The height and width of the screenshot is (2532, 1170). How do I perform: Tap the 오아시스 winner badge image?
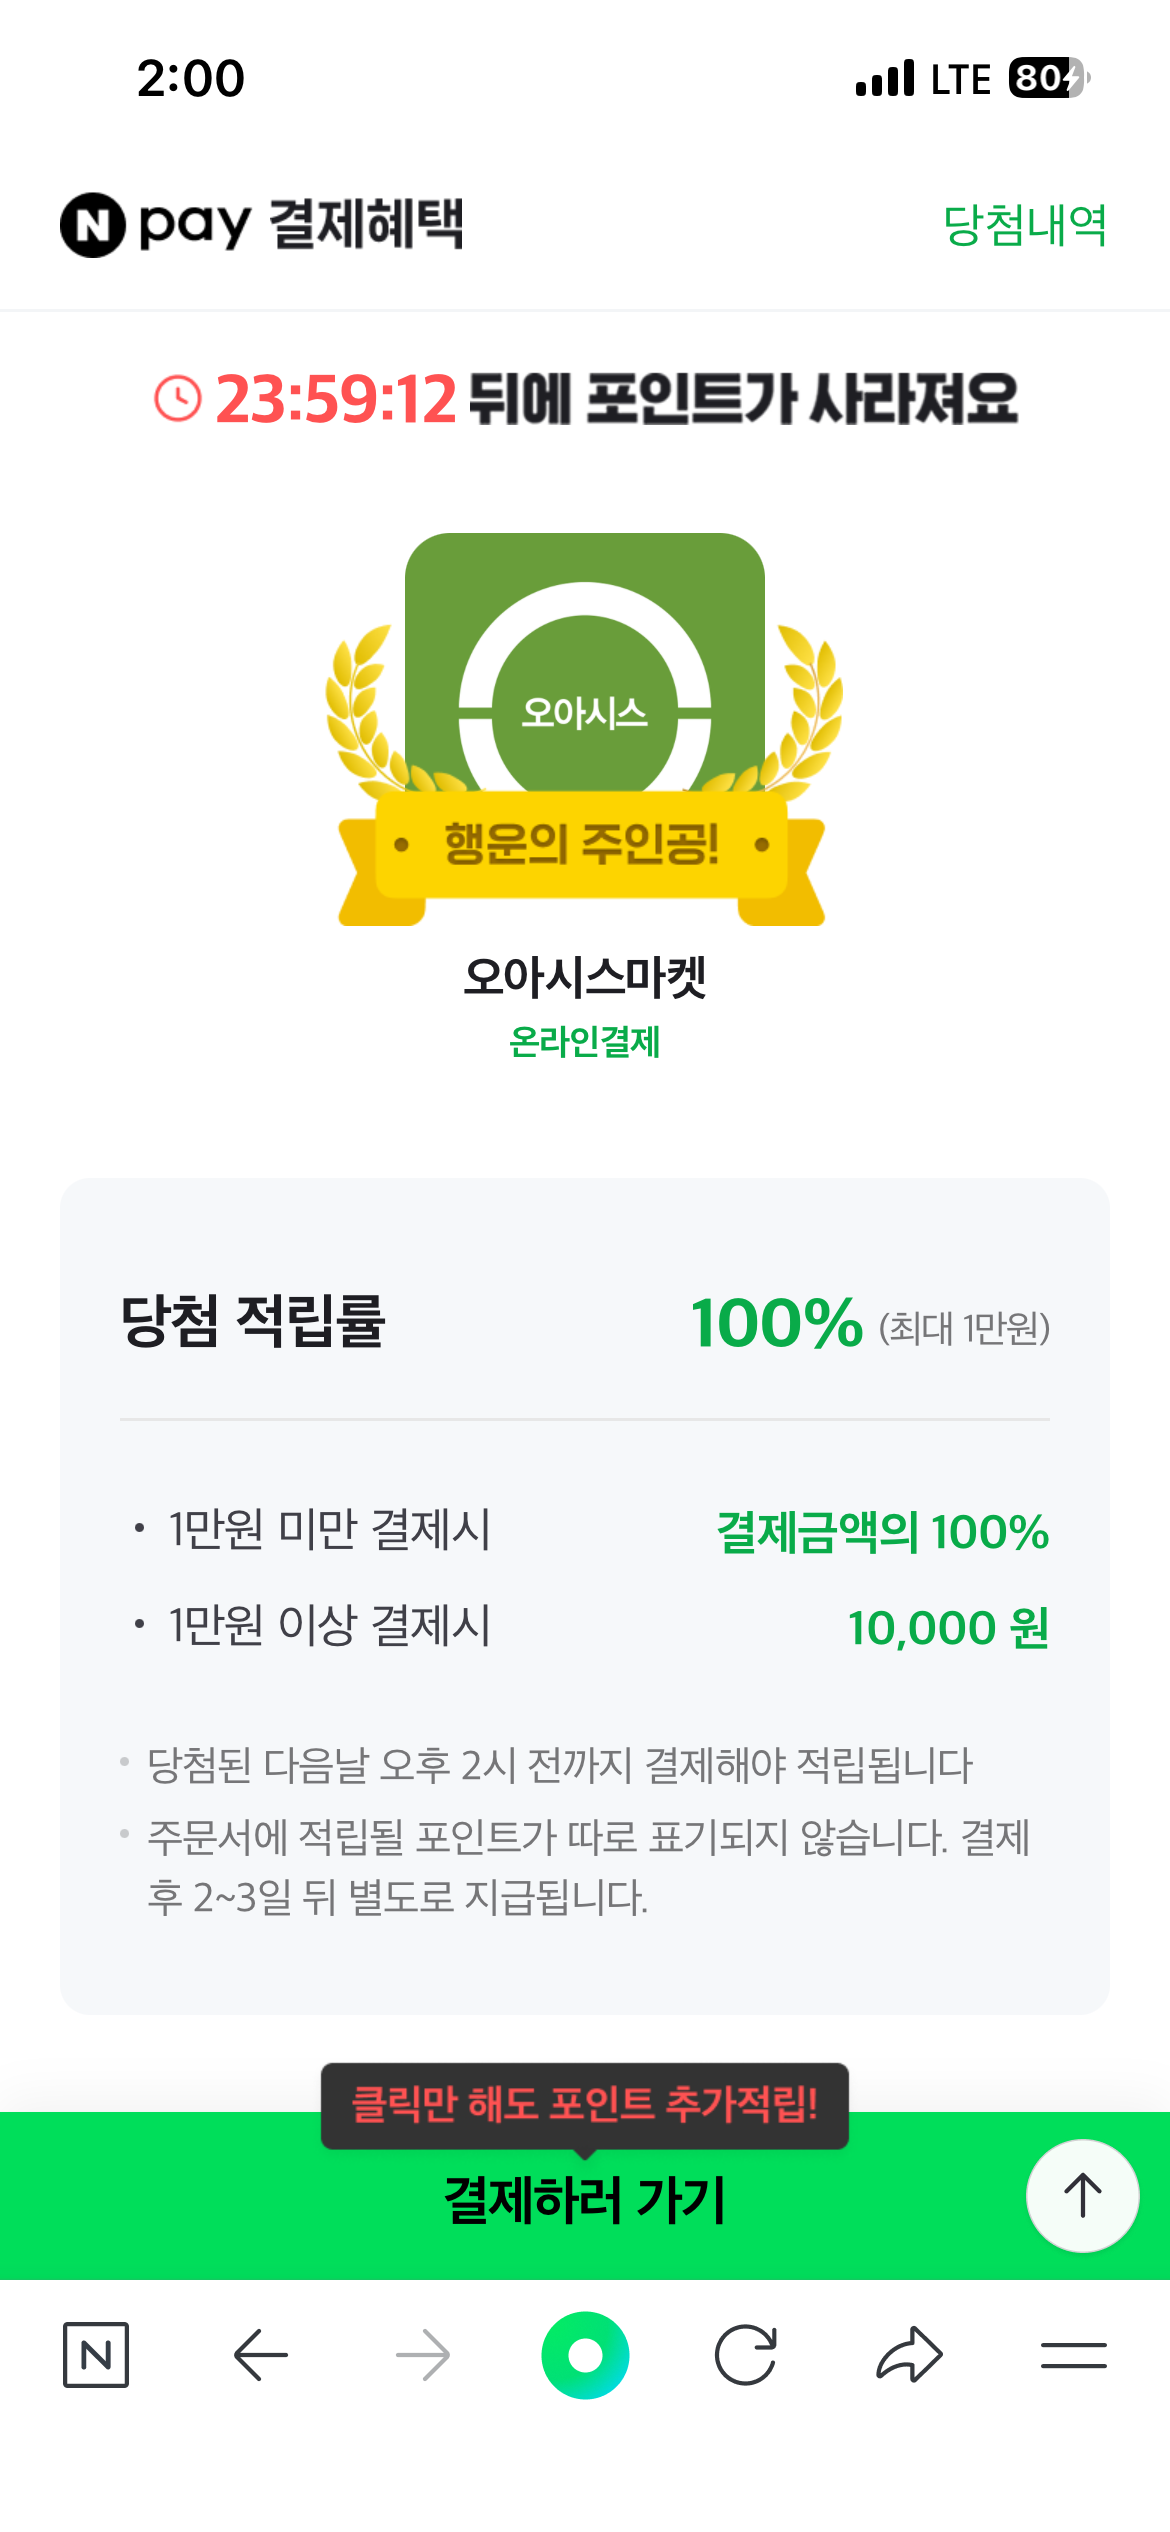(x=585, y=730)
